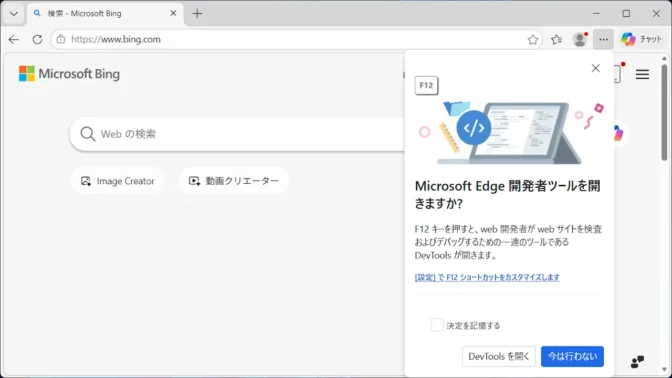Screen dimensions: 672x378
Task: Reload the page with refresh icon
Action: coord(37,39)
